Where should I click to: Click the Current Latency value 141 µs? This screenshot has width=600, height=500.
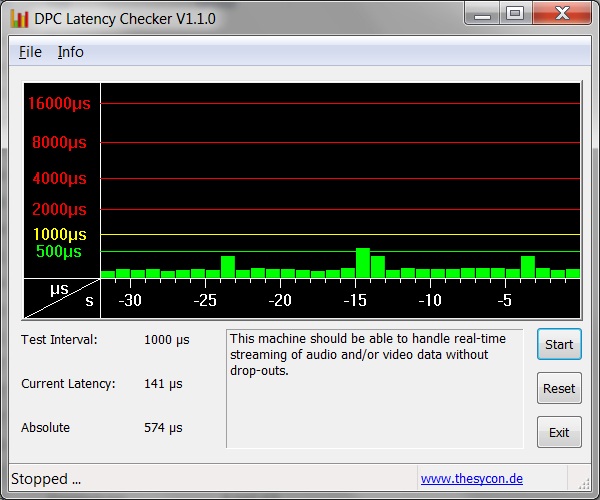click(166, 383)
